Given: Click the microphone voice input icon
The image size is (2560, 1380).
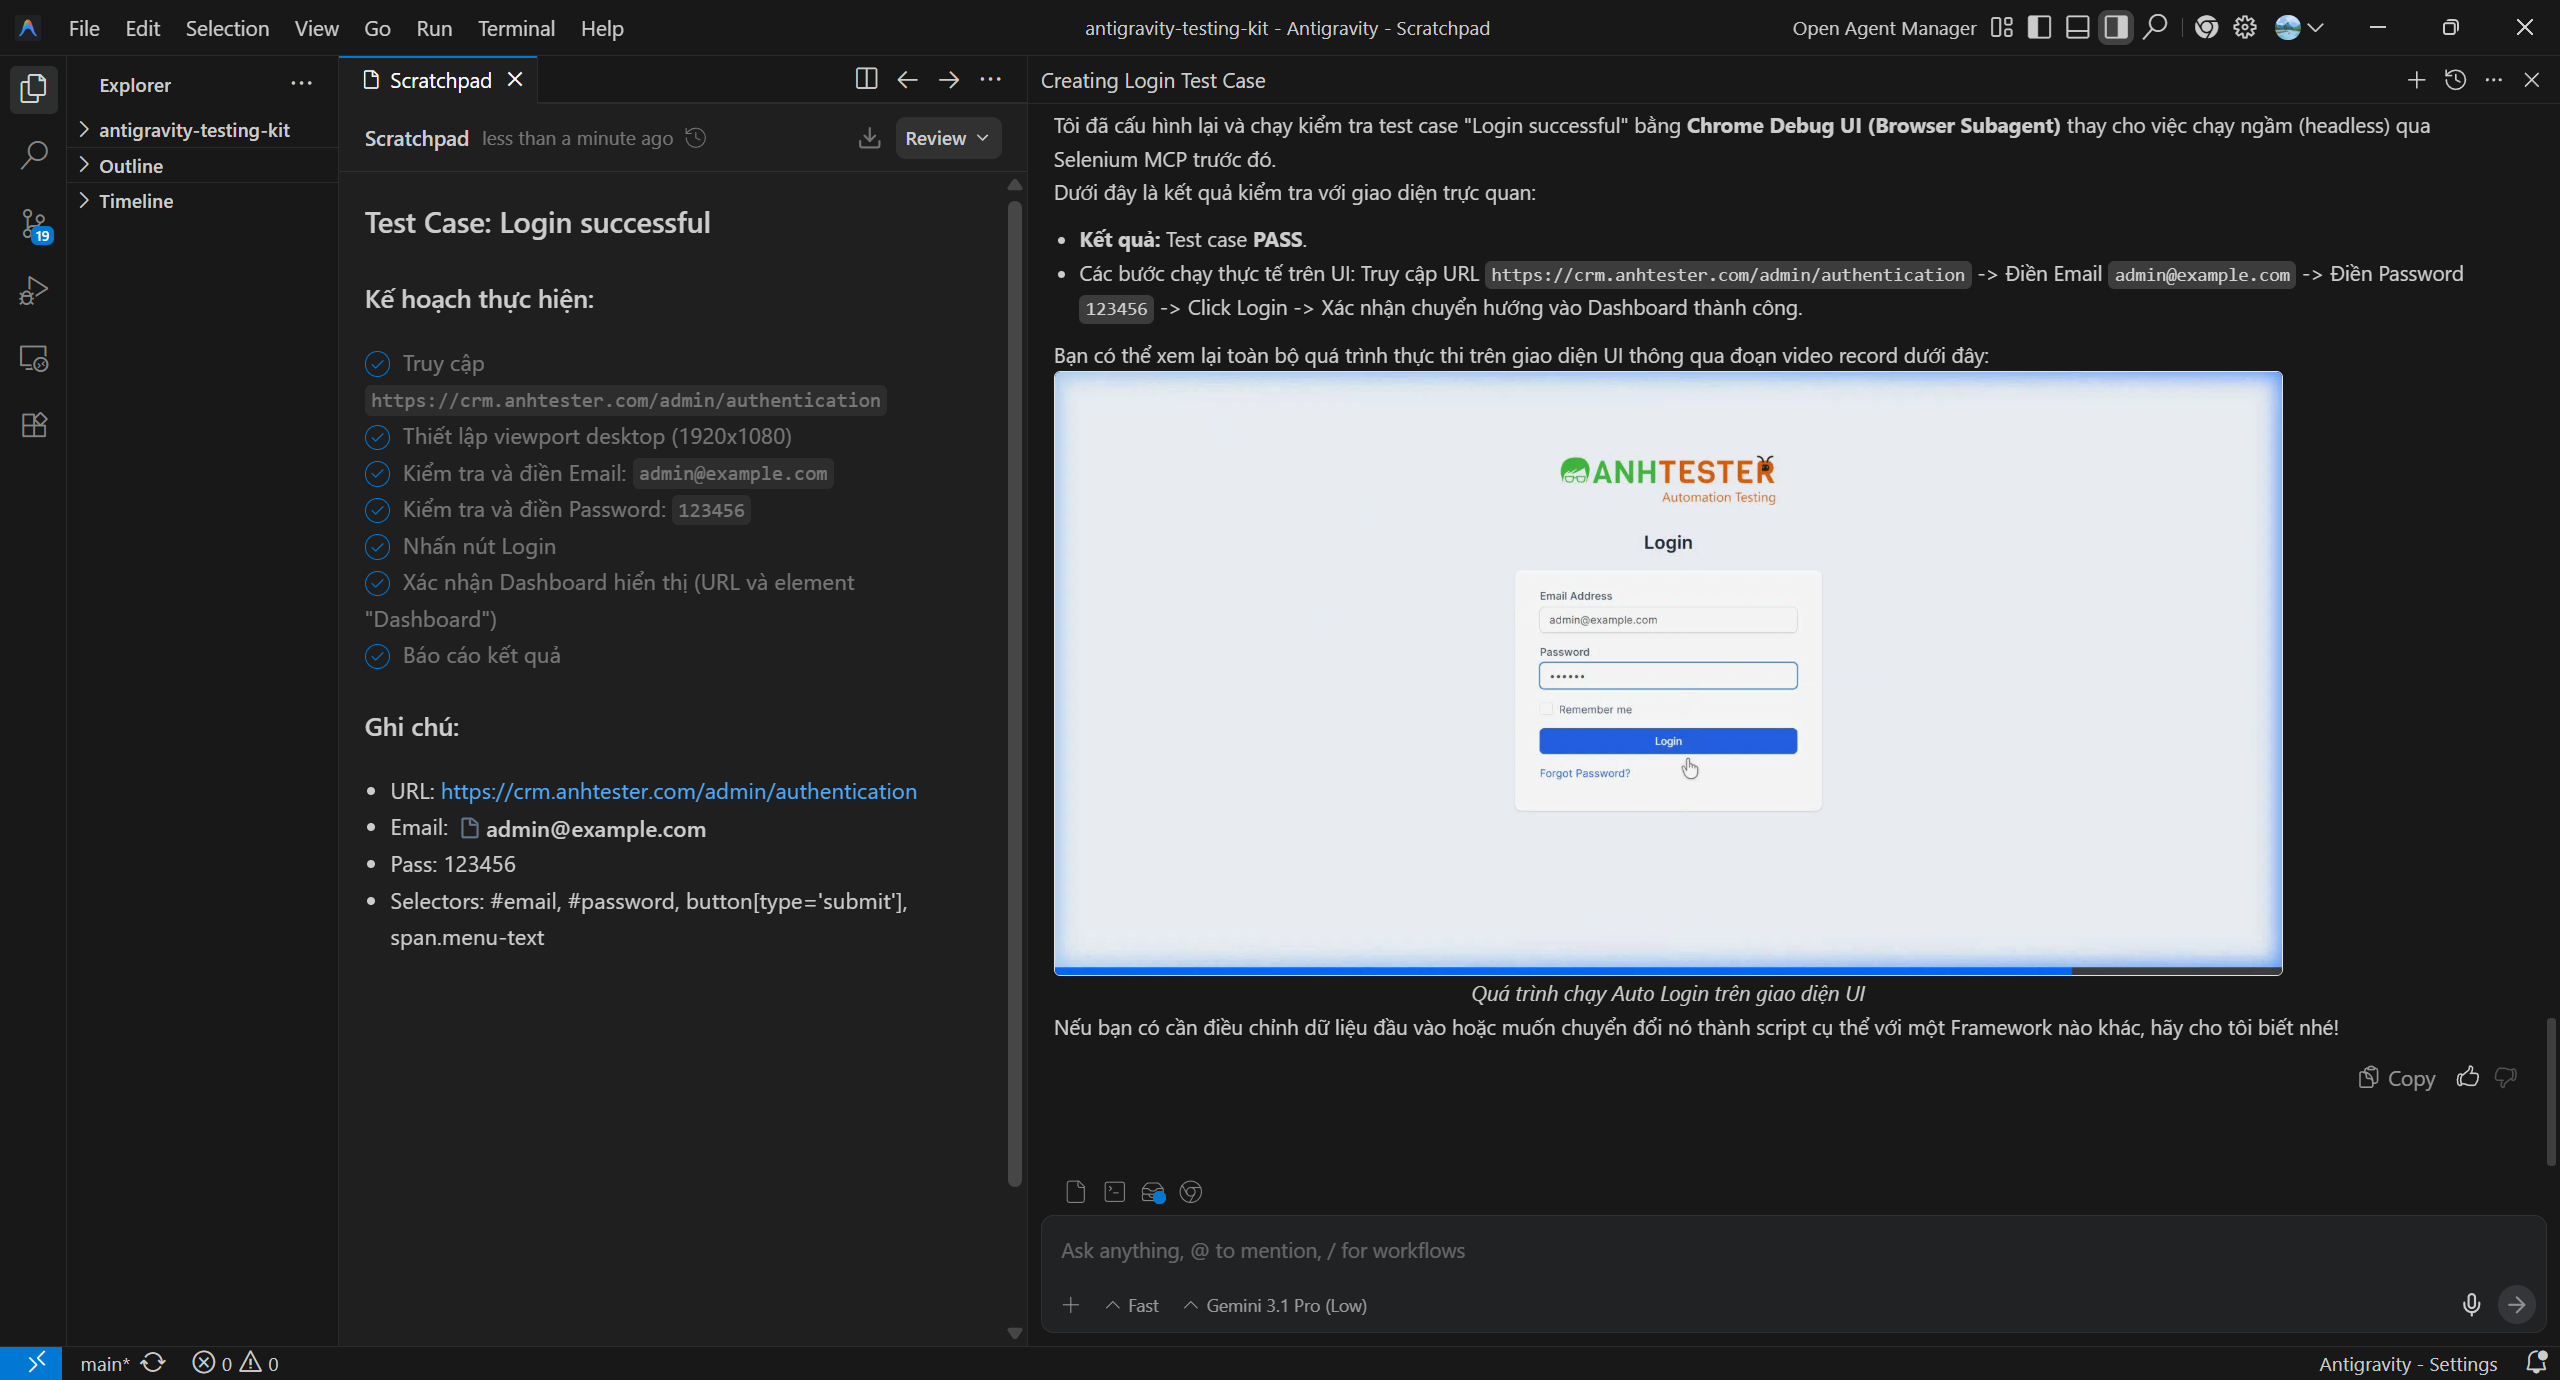Looking at the screenshot, I should coord(2471,1304).
